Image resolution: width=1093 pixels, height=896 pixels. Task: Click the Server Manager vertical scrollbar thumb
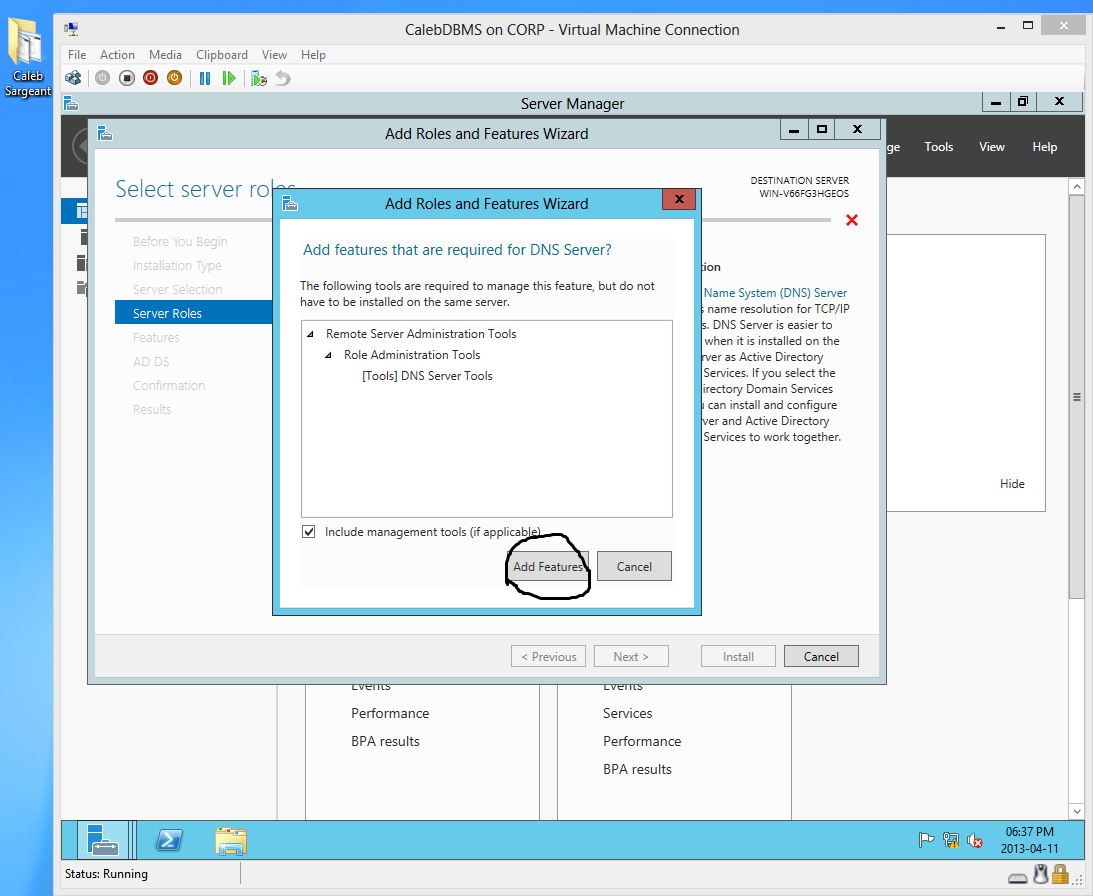coord(1076,397)
